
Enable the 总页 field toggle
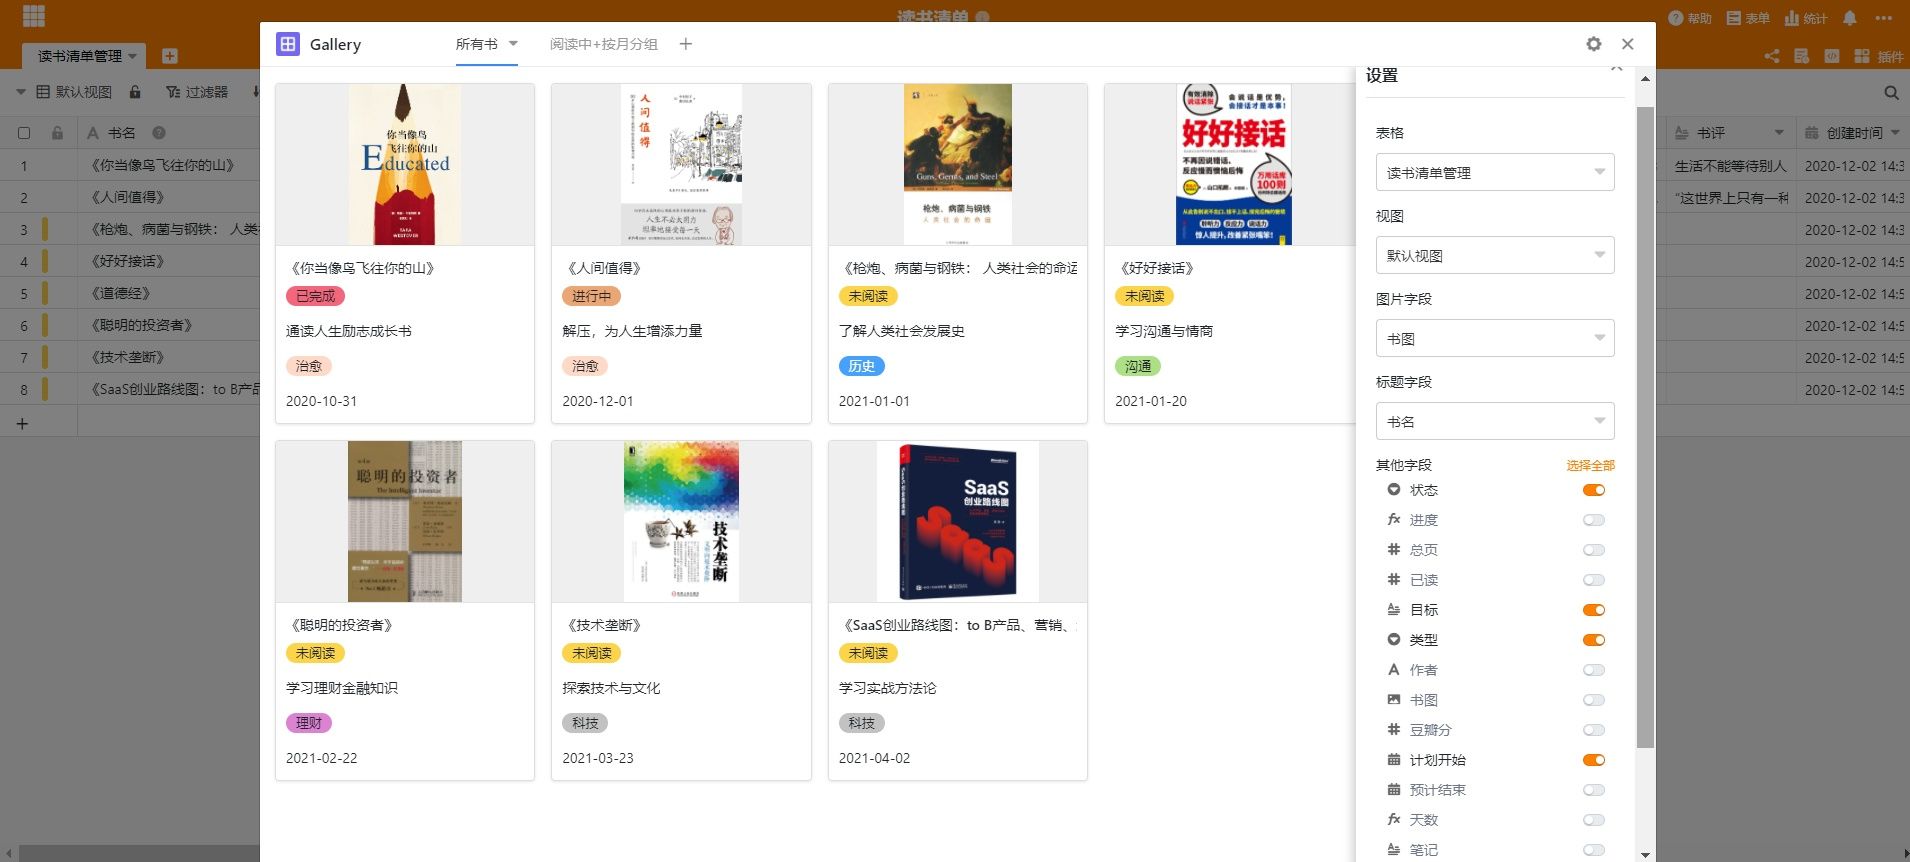point(1594,550)
